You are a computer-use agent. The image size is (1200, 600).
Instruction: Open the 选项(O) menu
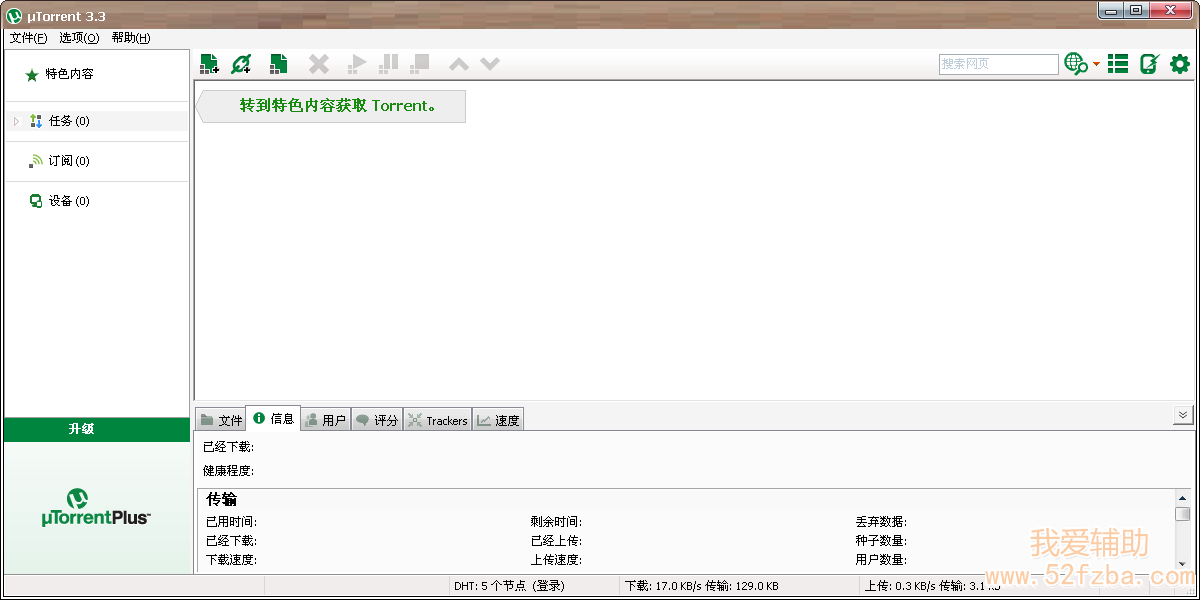point(79,38)
